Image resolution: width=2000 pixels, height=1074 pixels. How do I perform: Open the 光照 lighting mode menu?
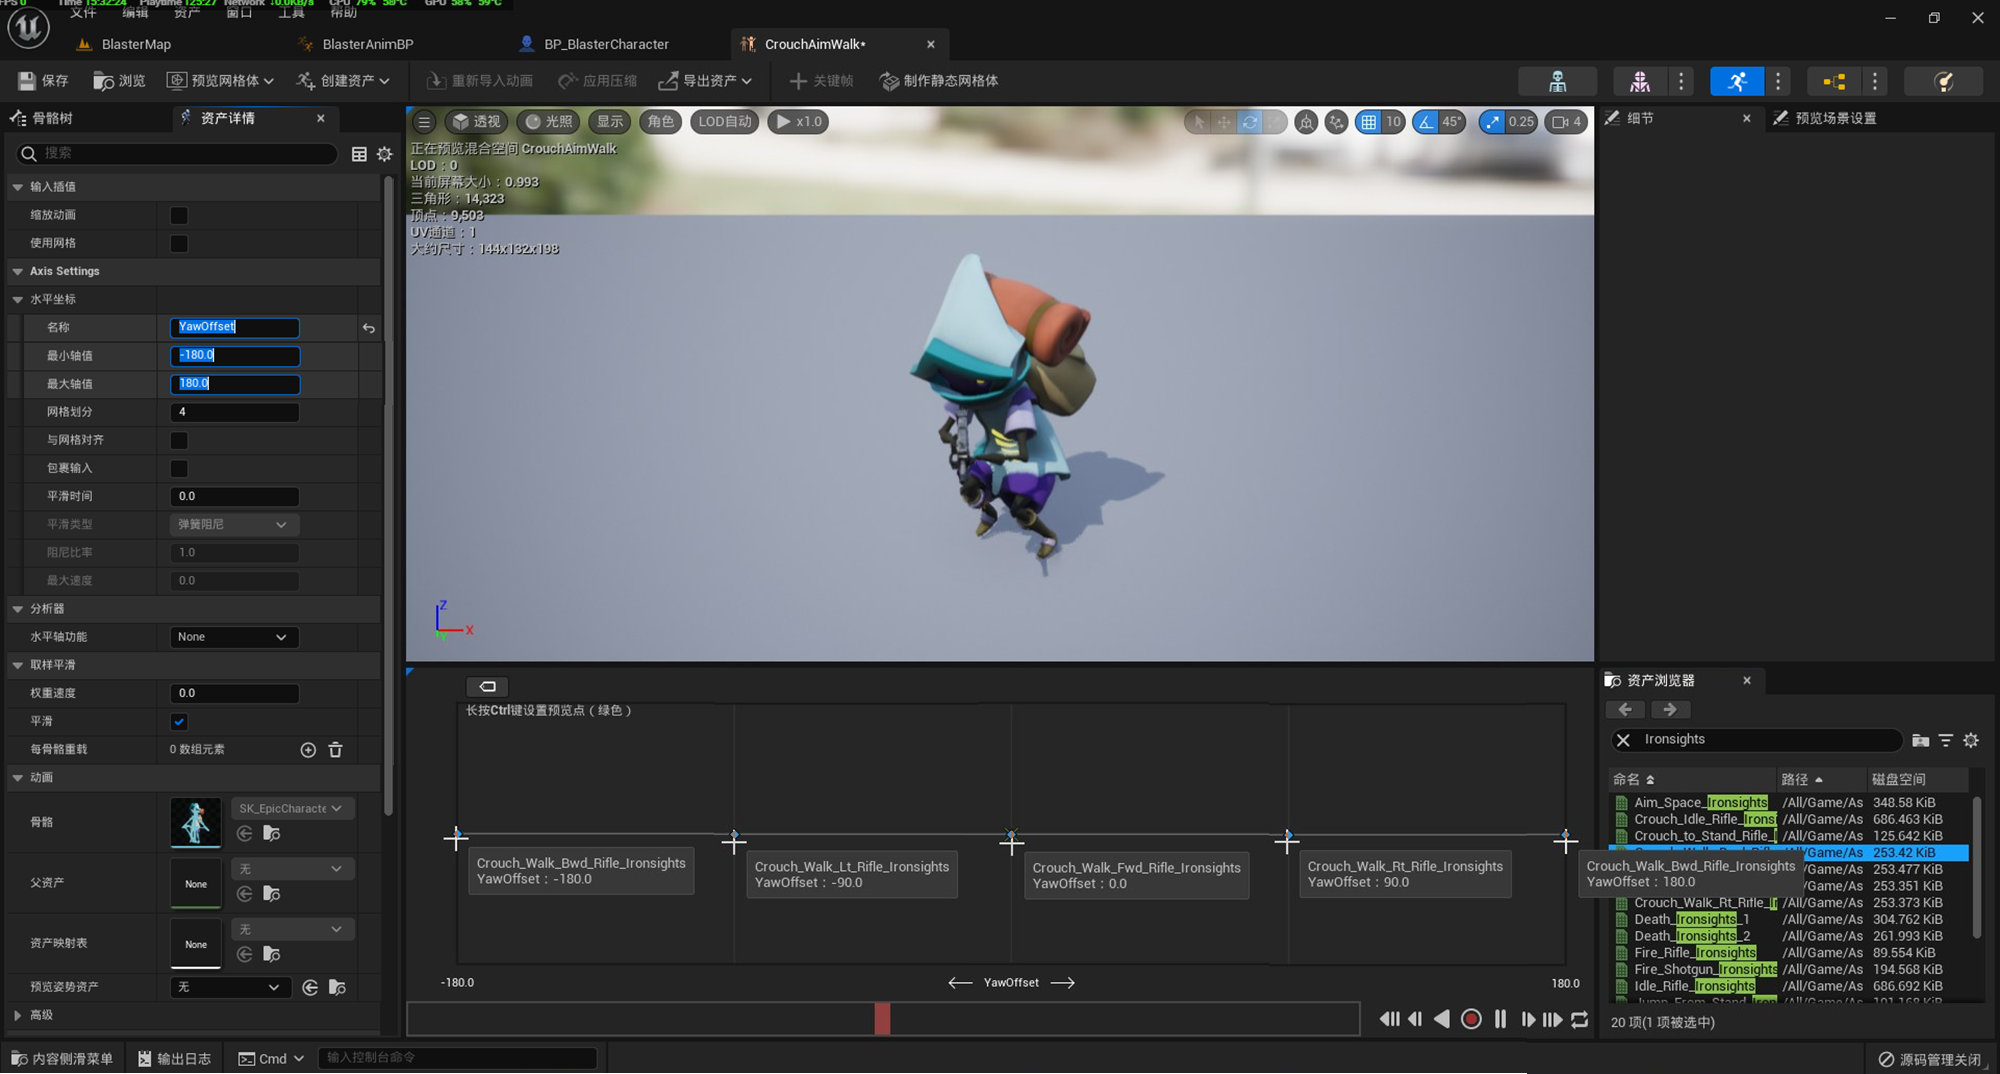(x=548, y=122)
